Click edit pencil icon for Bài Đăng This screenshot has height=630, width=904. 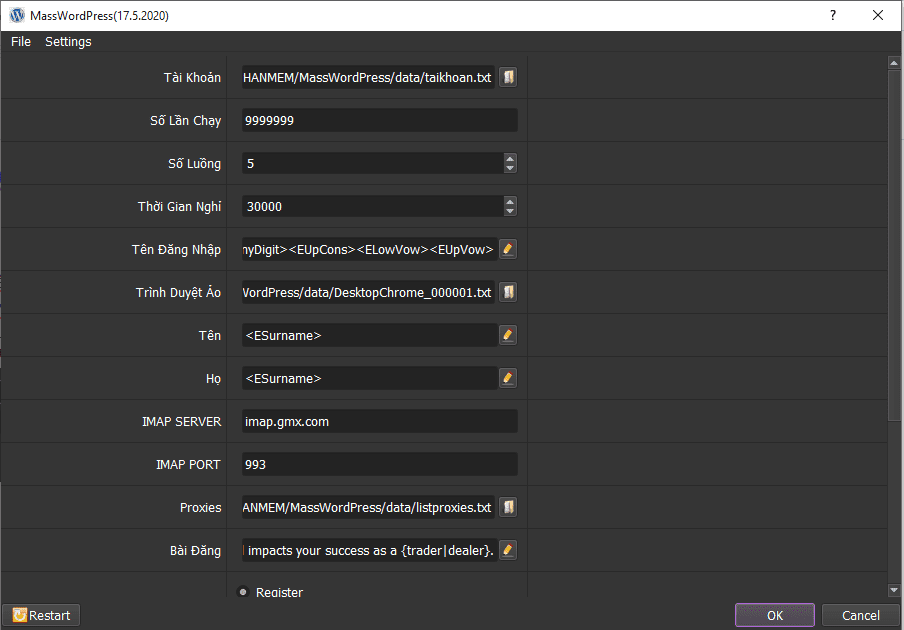(x=508, y=550)
